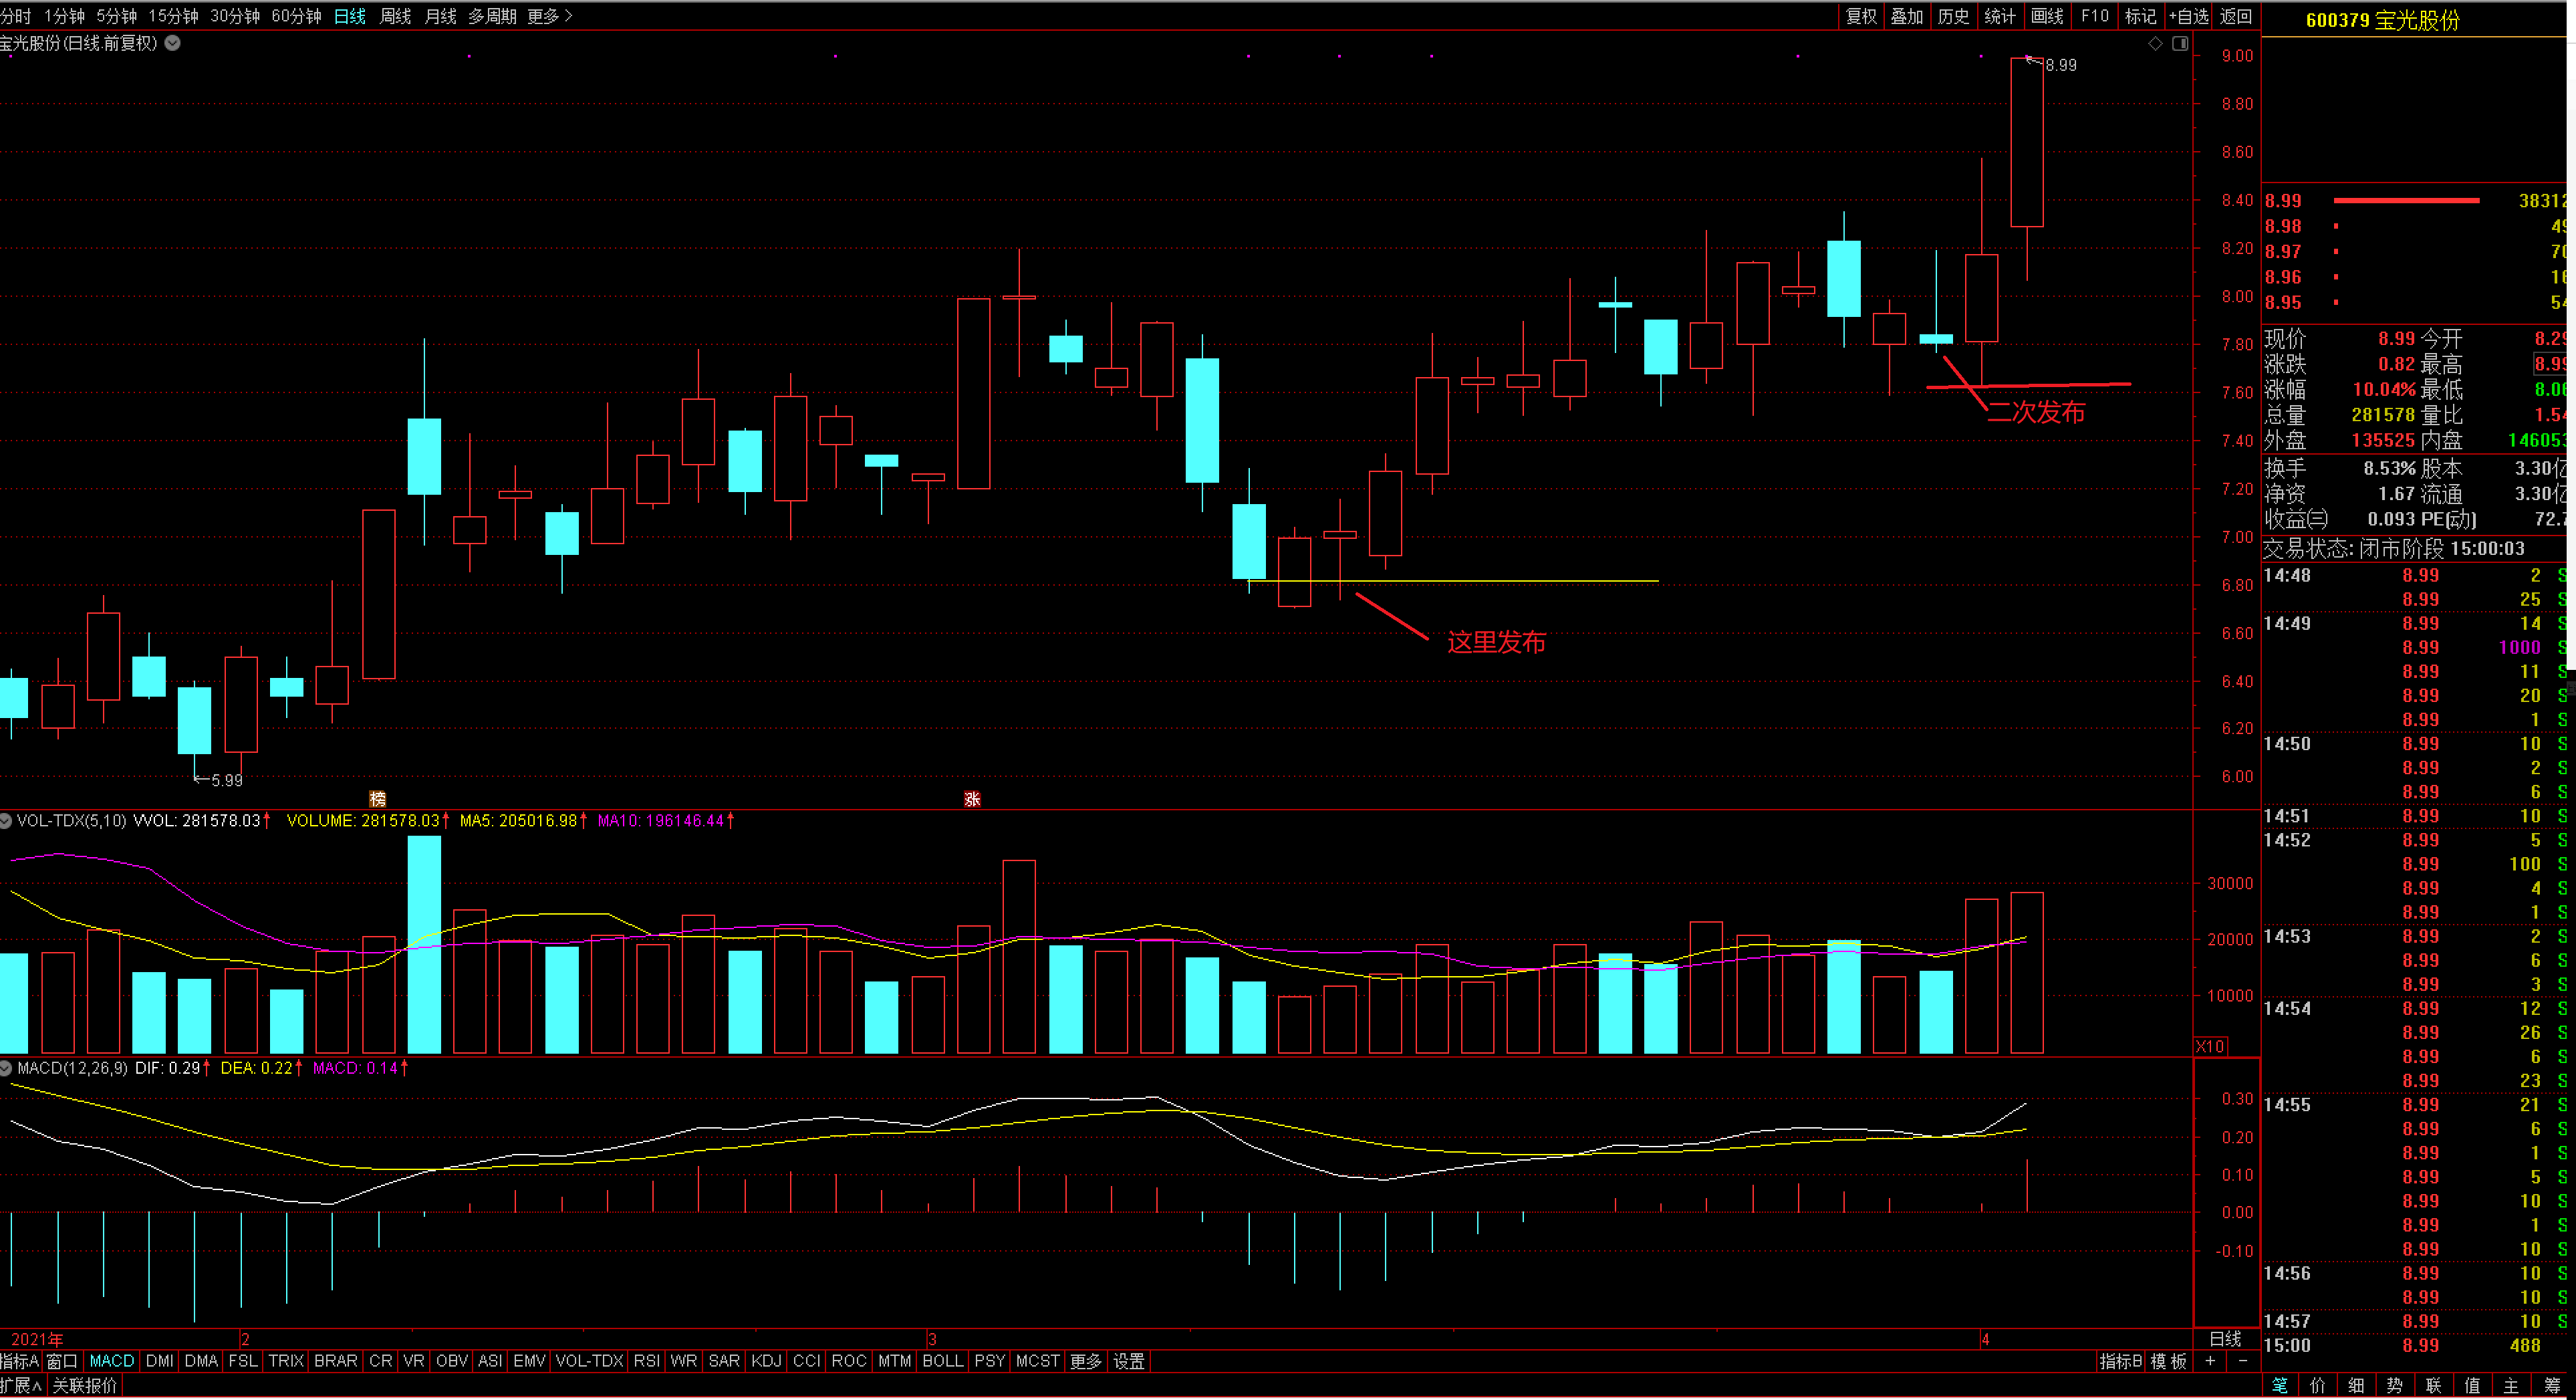Select the MACD indicator tab
The width and height of the screenshot is (2576, 1400).
click(x=112, y=1362)
